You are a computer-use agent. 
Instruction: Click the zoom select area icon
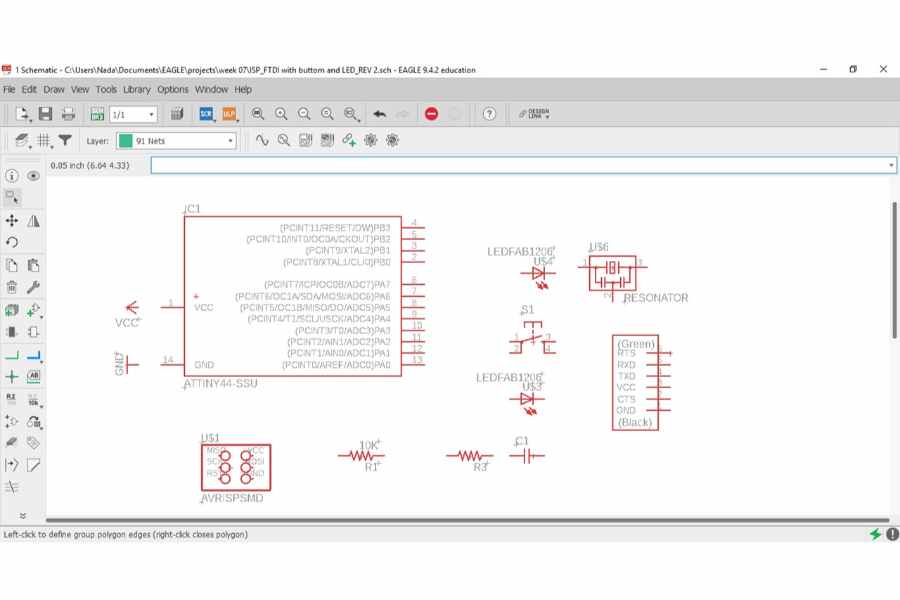point(351,114)
